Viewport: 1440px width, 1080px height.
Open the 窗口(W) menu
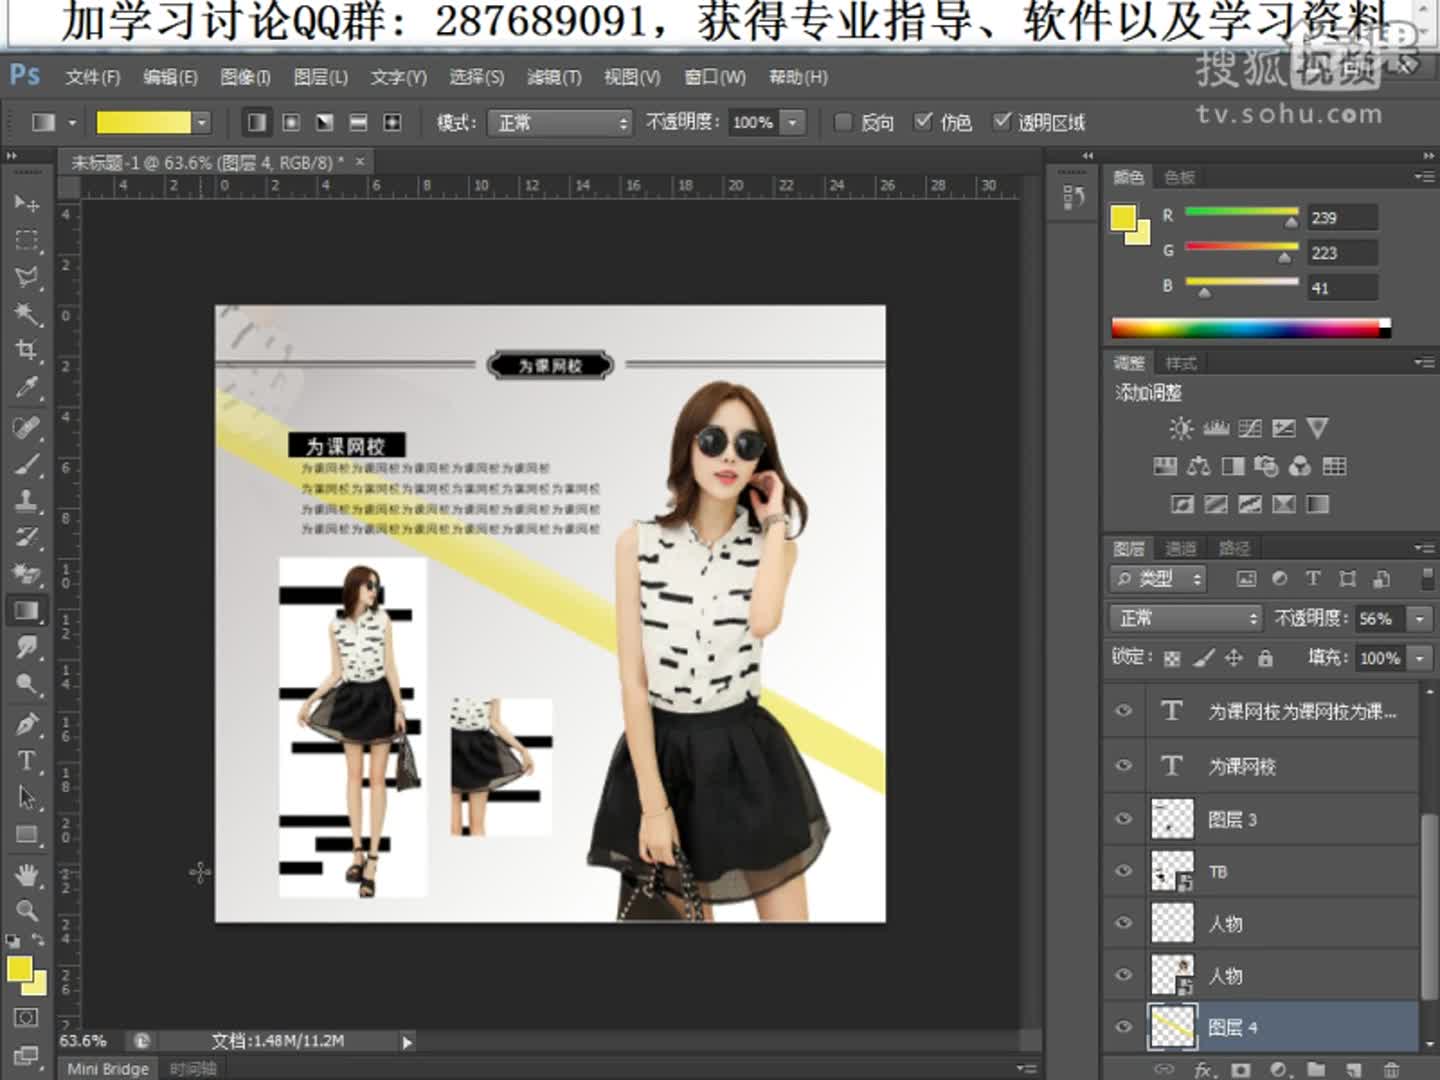[715, 77]
